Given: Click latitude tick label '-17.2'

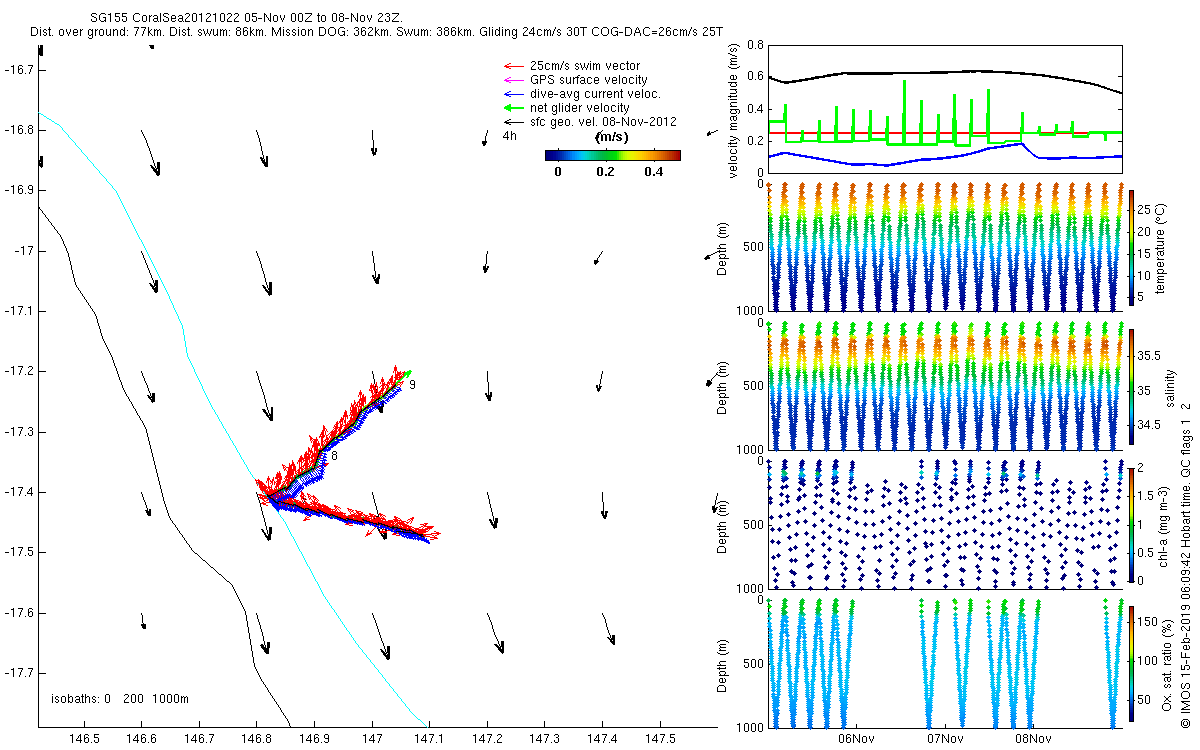Looking at the screenshot, I should pyautogui.click(x=17, y=371).
